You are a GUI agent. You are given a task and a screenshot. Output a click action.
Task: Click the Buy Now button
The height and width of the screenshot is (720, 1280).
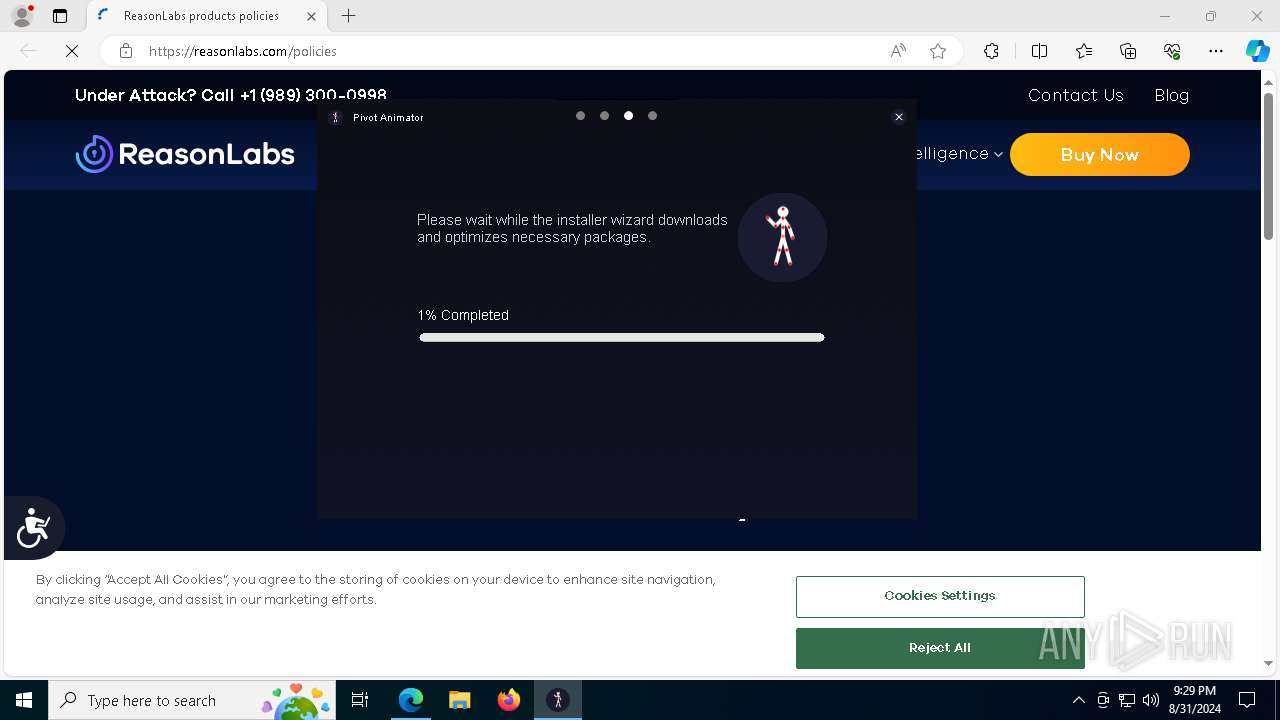(x=1100, y=155)
